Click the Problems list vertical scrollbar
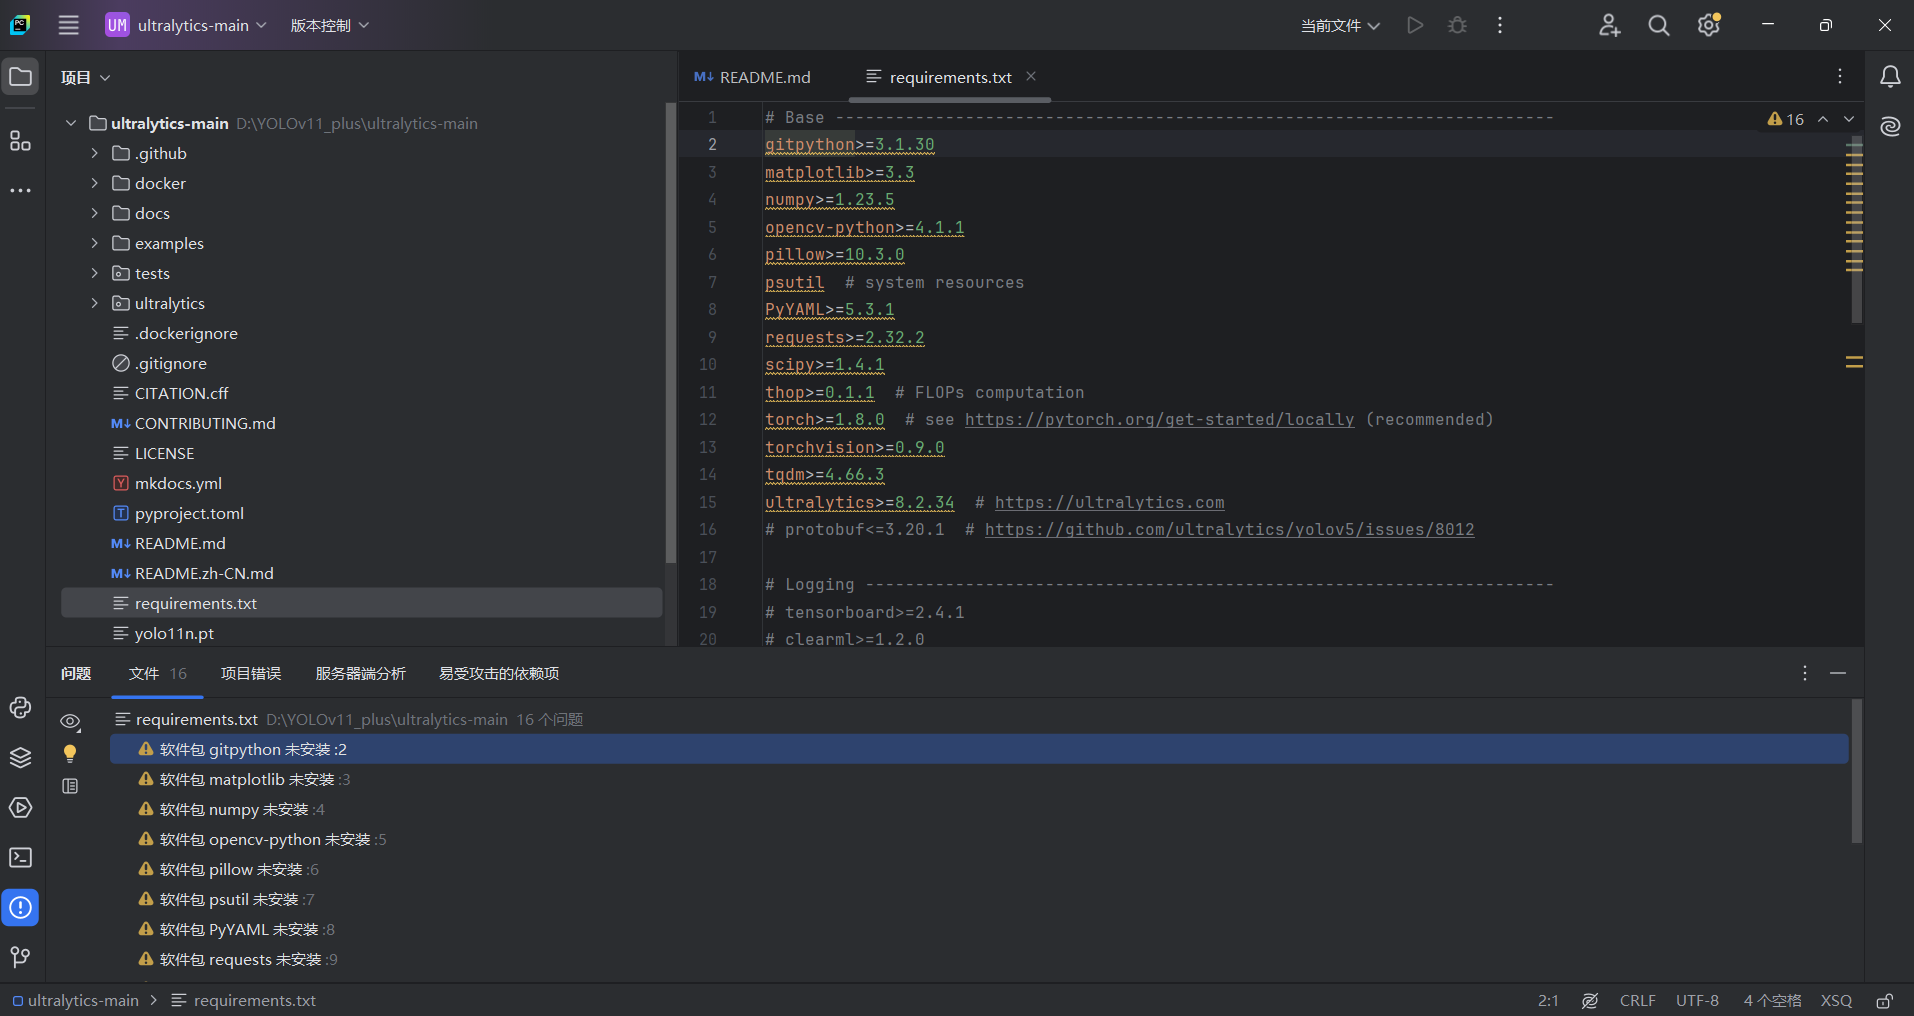The width and height of the screenshot is (1914, 1016). click(x=1857, y=771)
